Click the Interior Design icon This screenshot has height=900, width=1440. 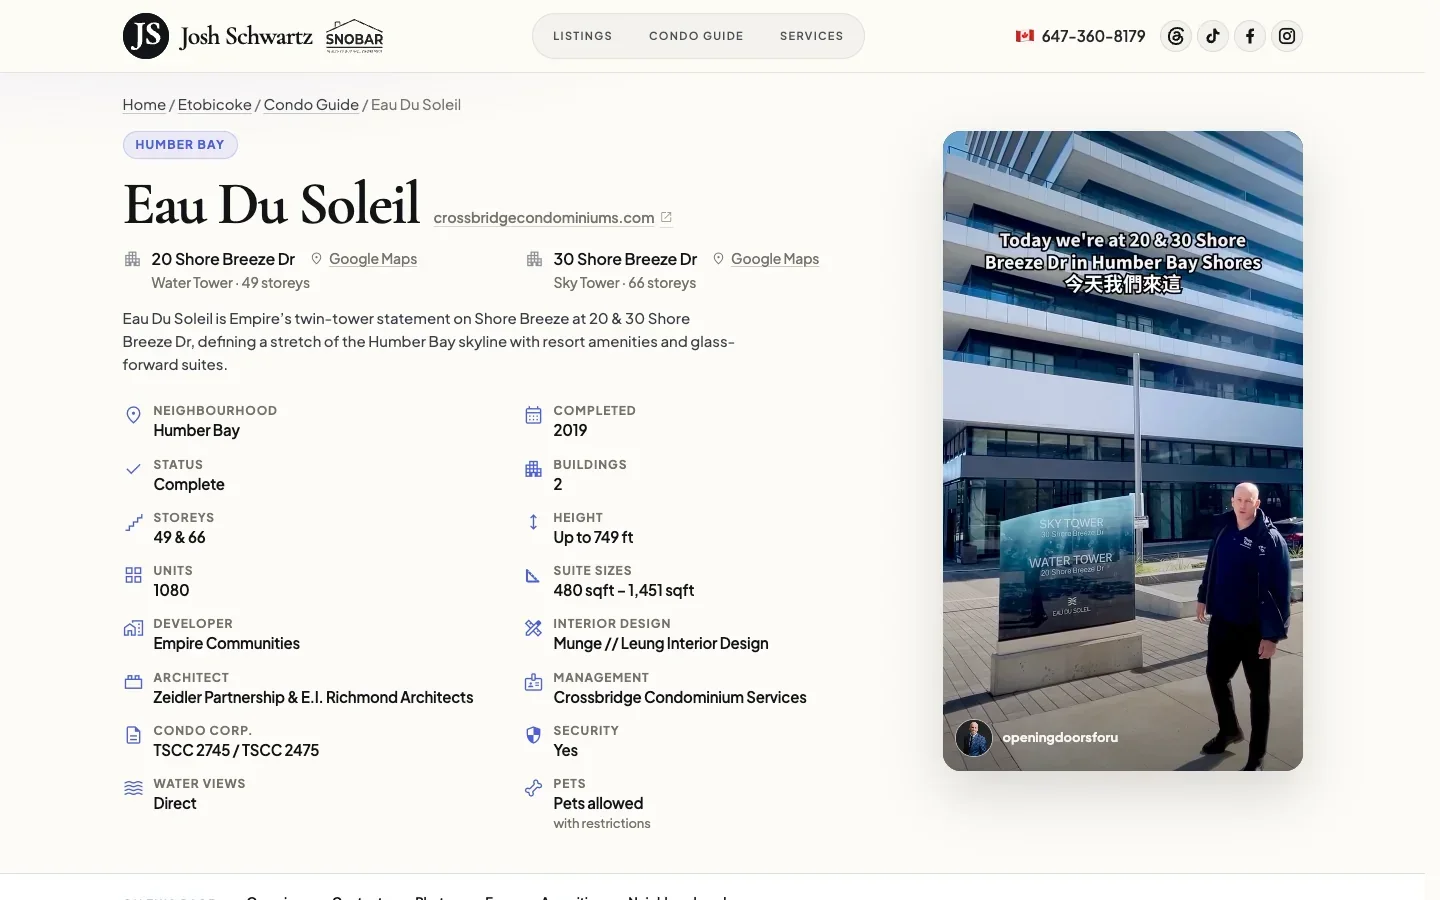(533, 628)
